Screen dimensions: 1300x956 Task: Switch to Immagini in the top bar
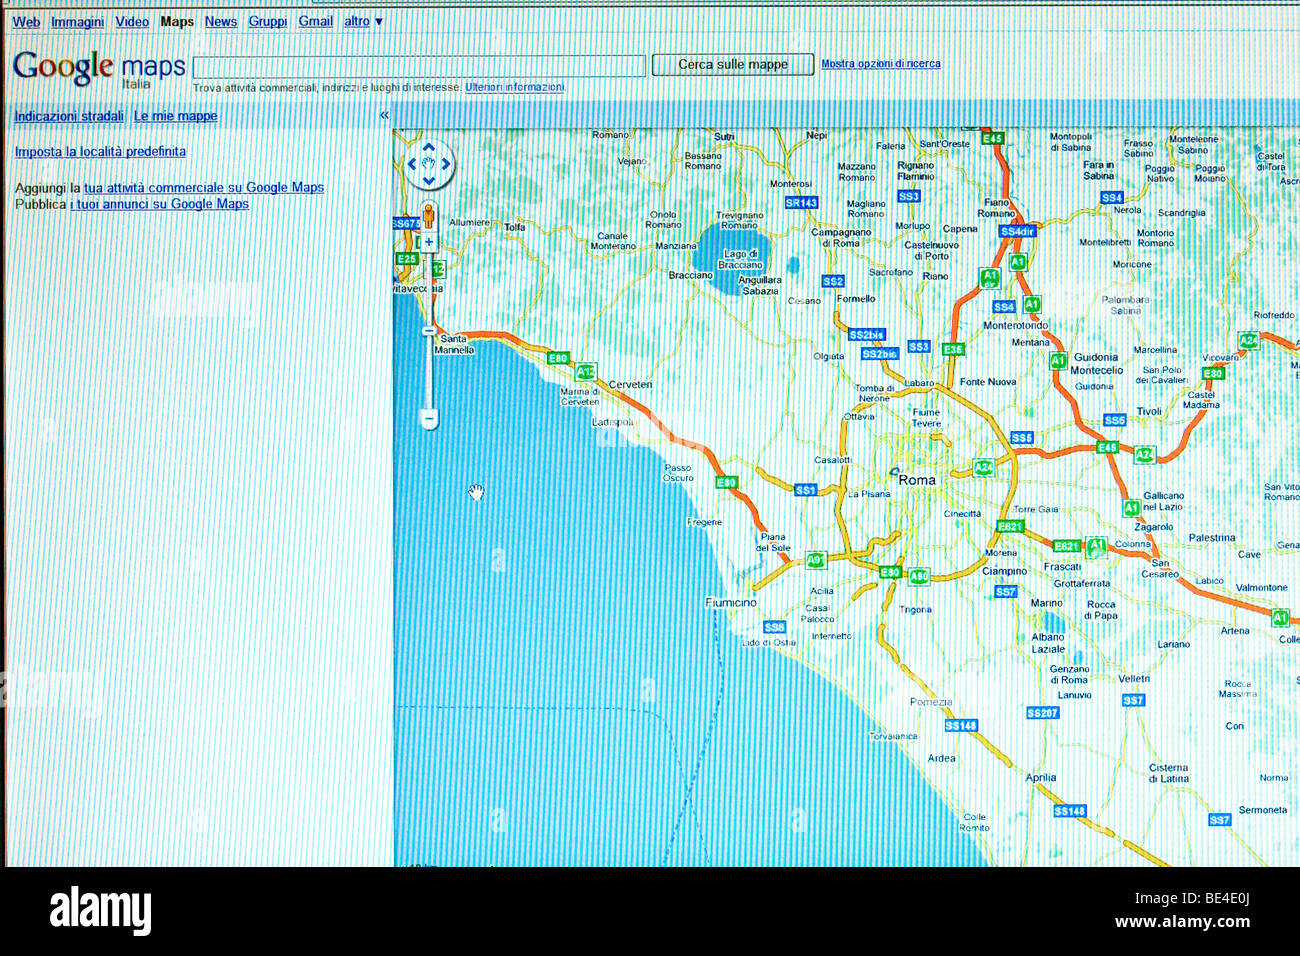pos(77,22)
